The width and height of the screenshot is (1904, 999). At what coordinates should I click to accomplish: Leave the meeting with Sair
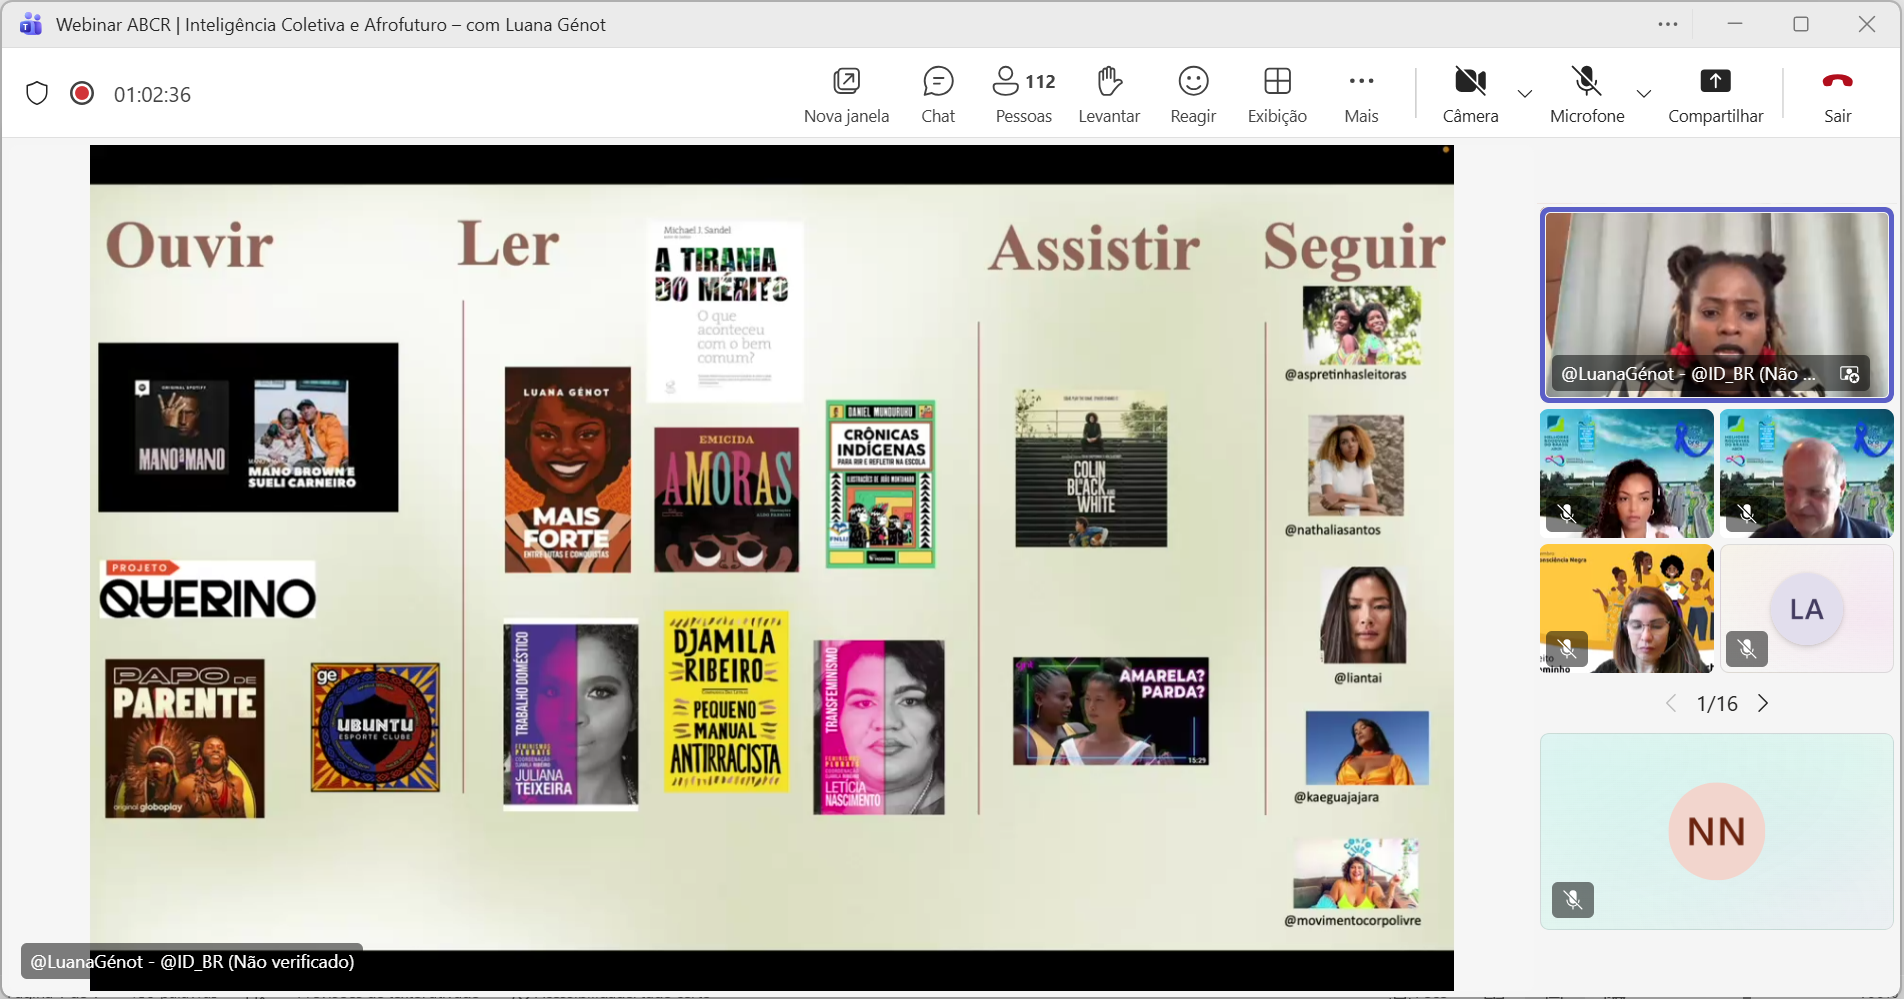click(x=1837, y=95)
